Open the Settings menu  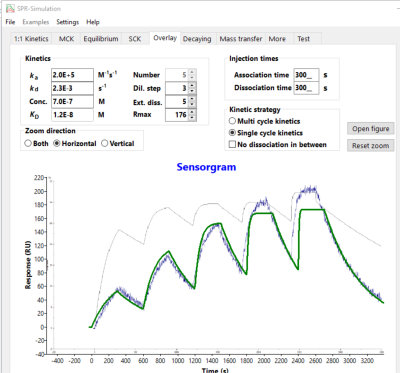point(68,22)
